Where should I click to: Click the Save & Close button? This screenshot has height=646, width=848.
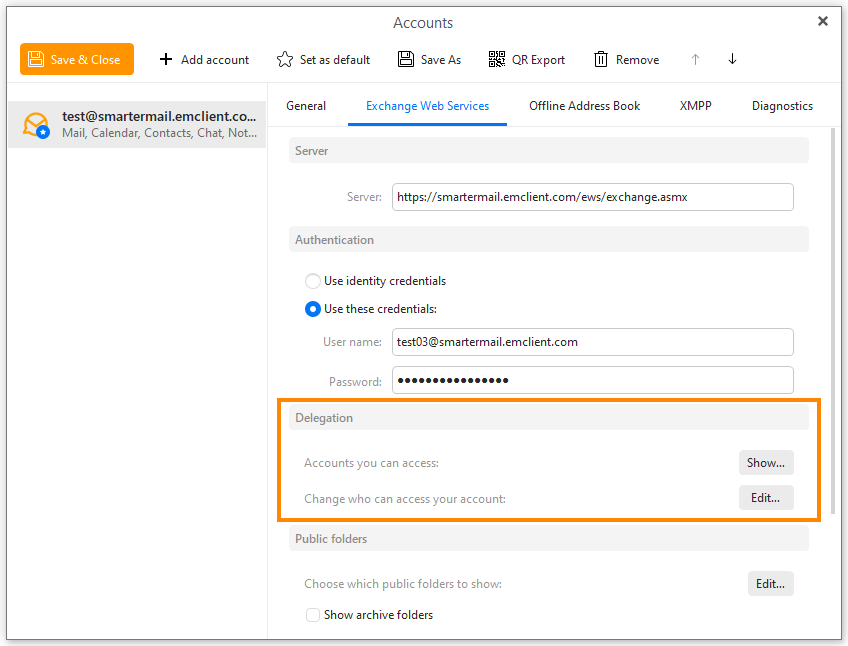tap(76, 59)
